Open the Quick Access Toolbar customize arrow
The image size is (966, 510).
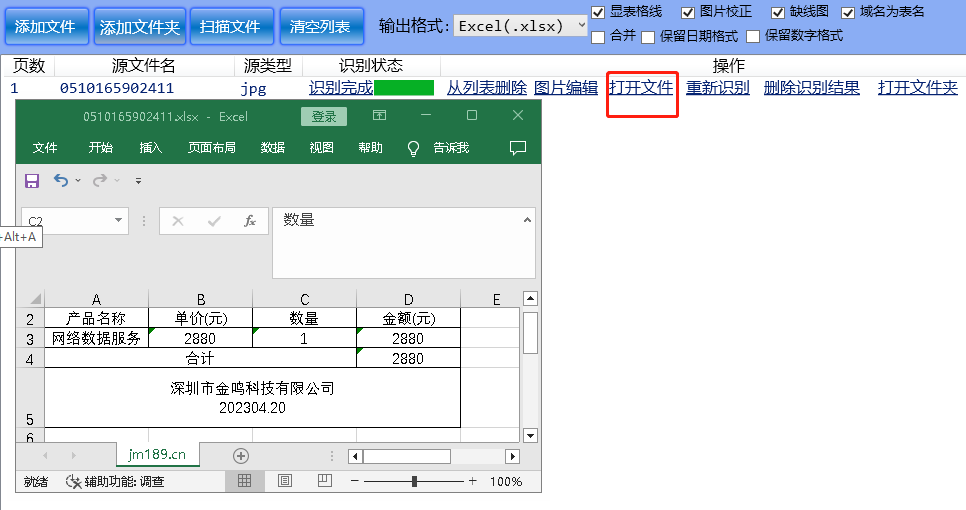pos(139,180)
